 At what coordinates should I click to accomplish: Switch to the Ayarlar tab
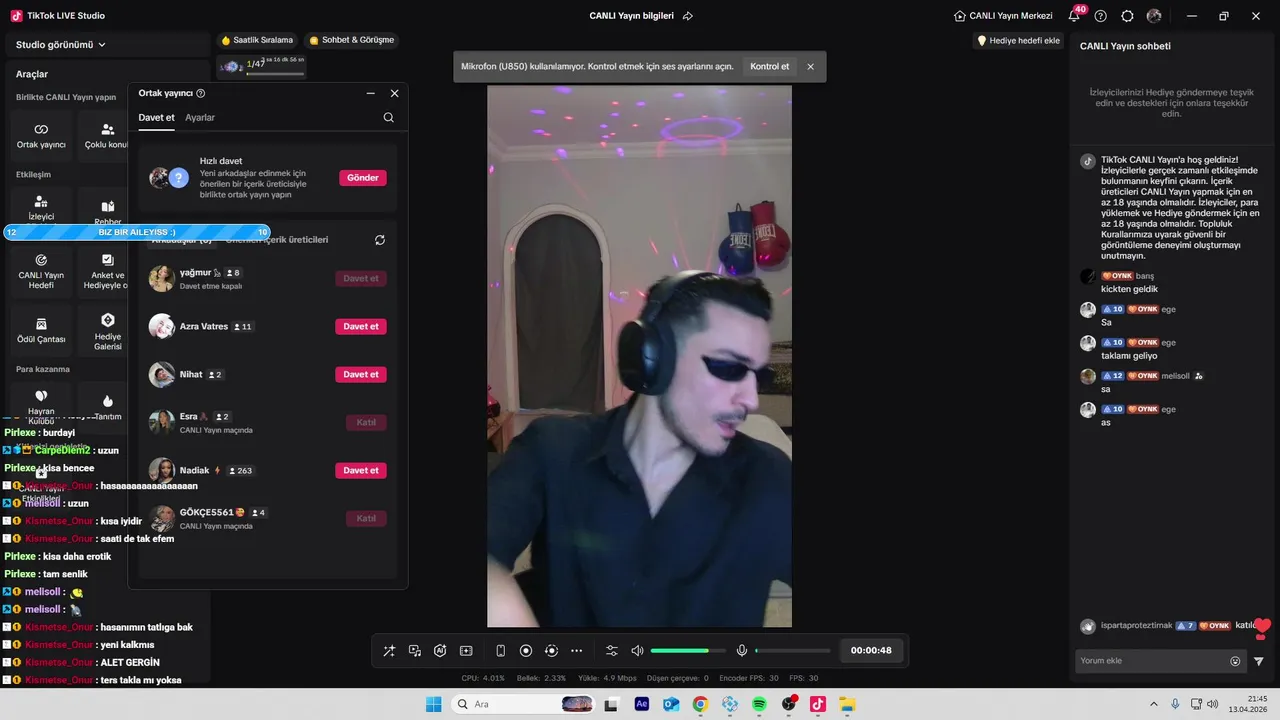200,117
